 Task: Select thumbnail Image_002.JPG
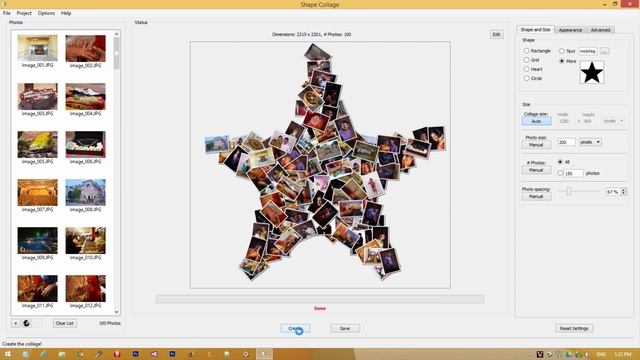point(85,51)
